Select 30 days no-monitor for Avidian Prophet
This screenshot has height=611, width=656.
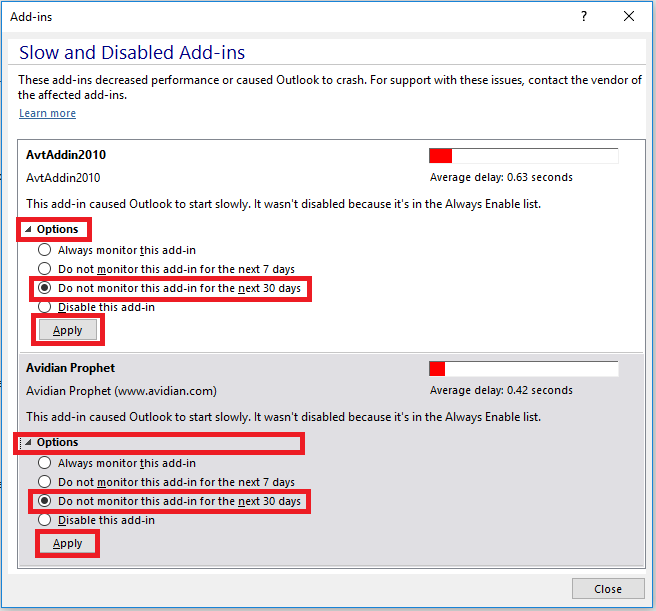tap(169, 501)
